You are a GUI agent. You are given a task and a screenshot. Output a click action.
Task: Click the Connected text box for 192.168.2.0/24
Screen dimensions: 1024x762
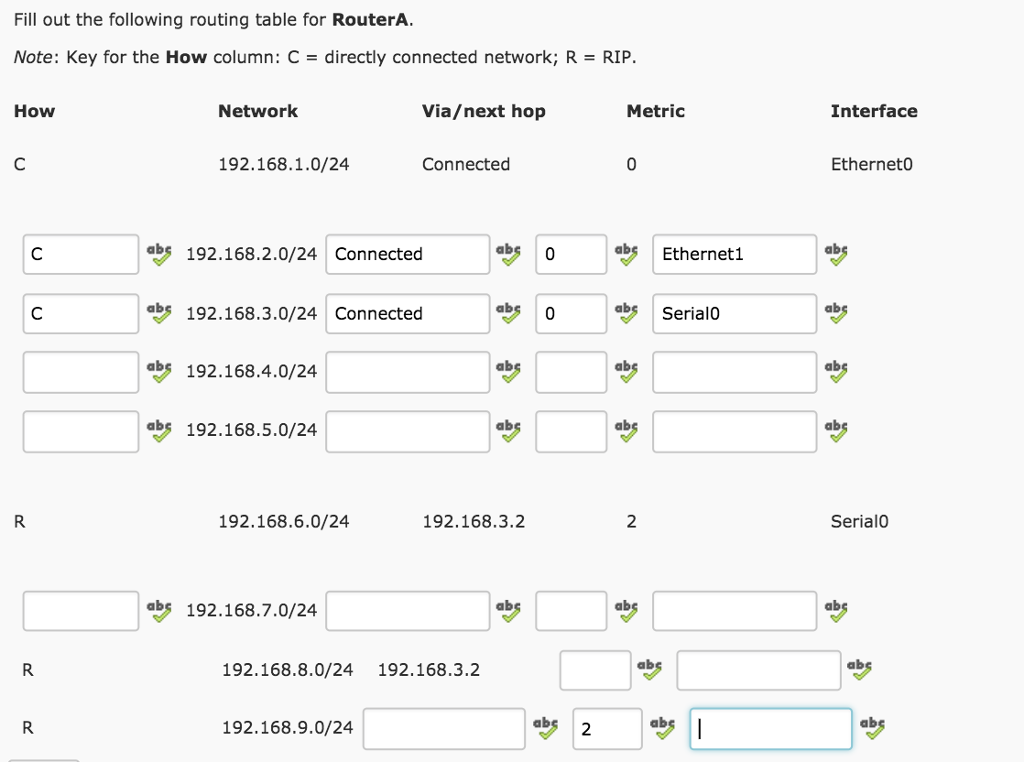point(407,255)
